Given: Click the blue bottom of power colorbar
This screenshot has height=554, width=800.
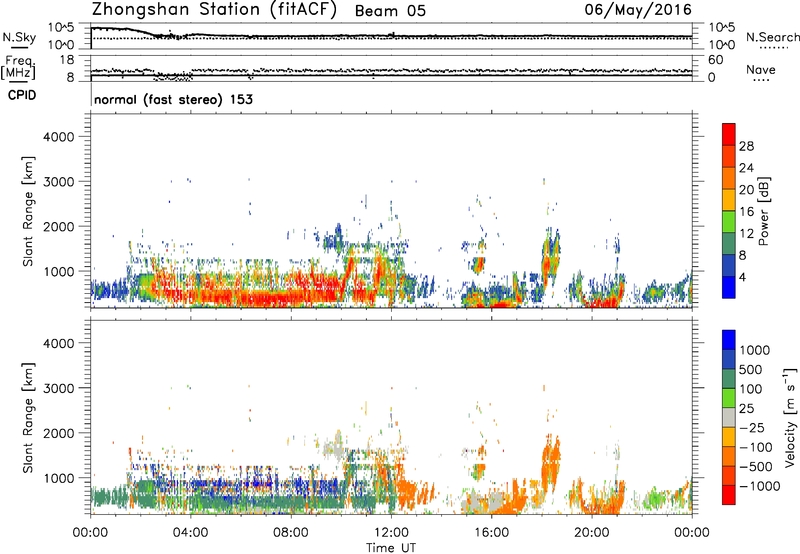Looking at the screenshot, I should click(729, 287).
